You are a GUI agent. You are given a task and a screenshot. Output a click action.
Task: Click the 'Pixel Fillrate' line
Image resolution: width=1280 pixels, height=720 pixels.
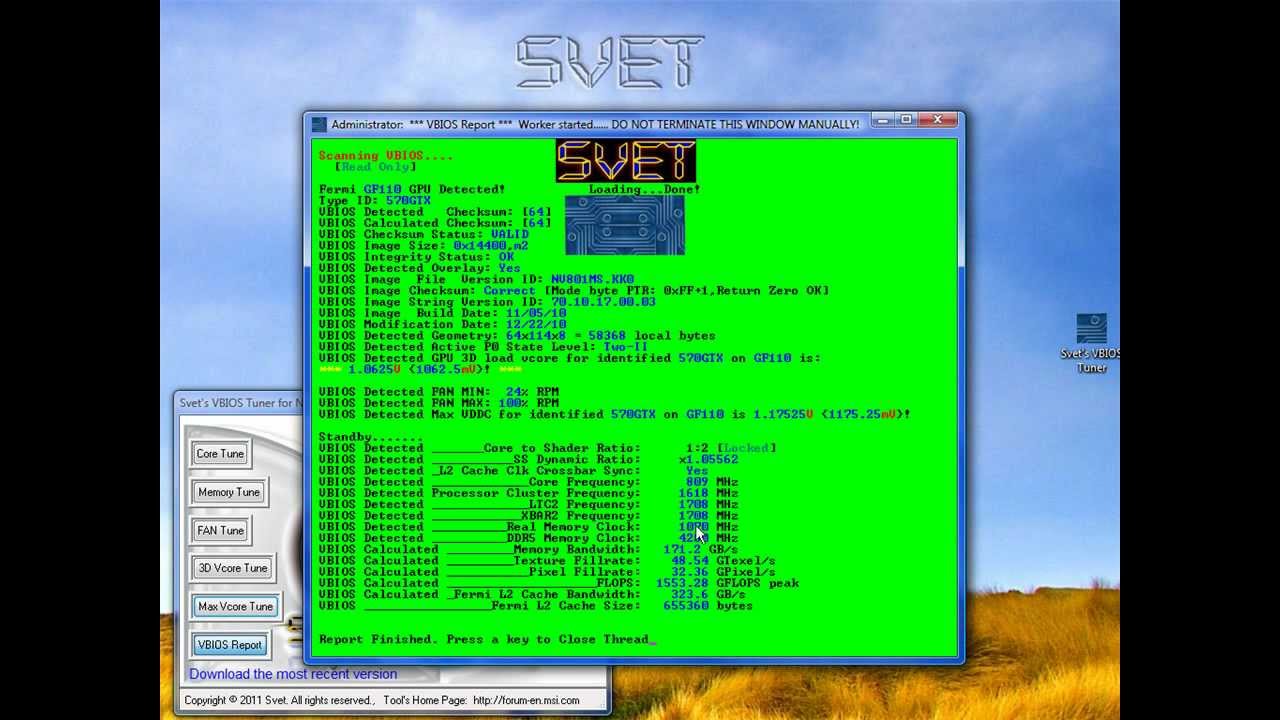pyautogui.click(x=548, y=572)
